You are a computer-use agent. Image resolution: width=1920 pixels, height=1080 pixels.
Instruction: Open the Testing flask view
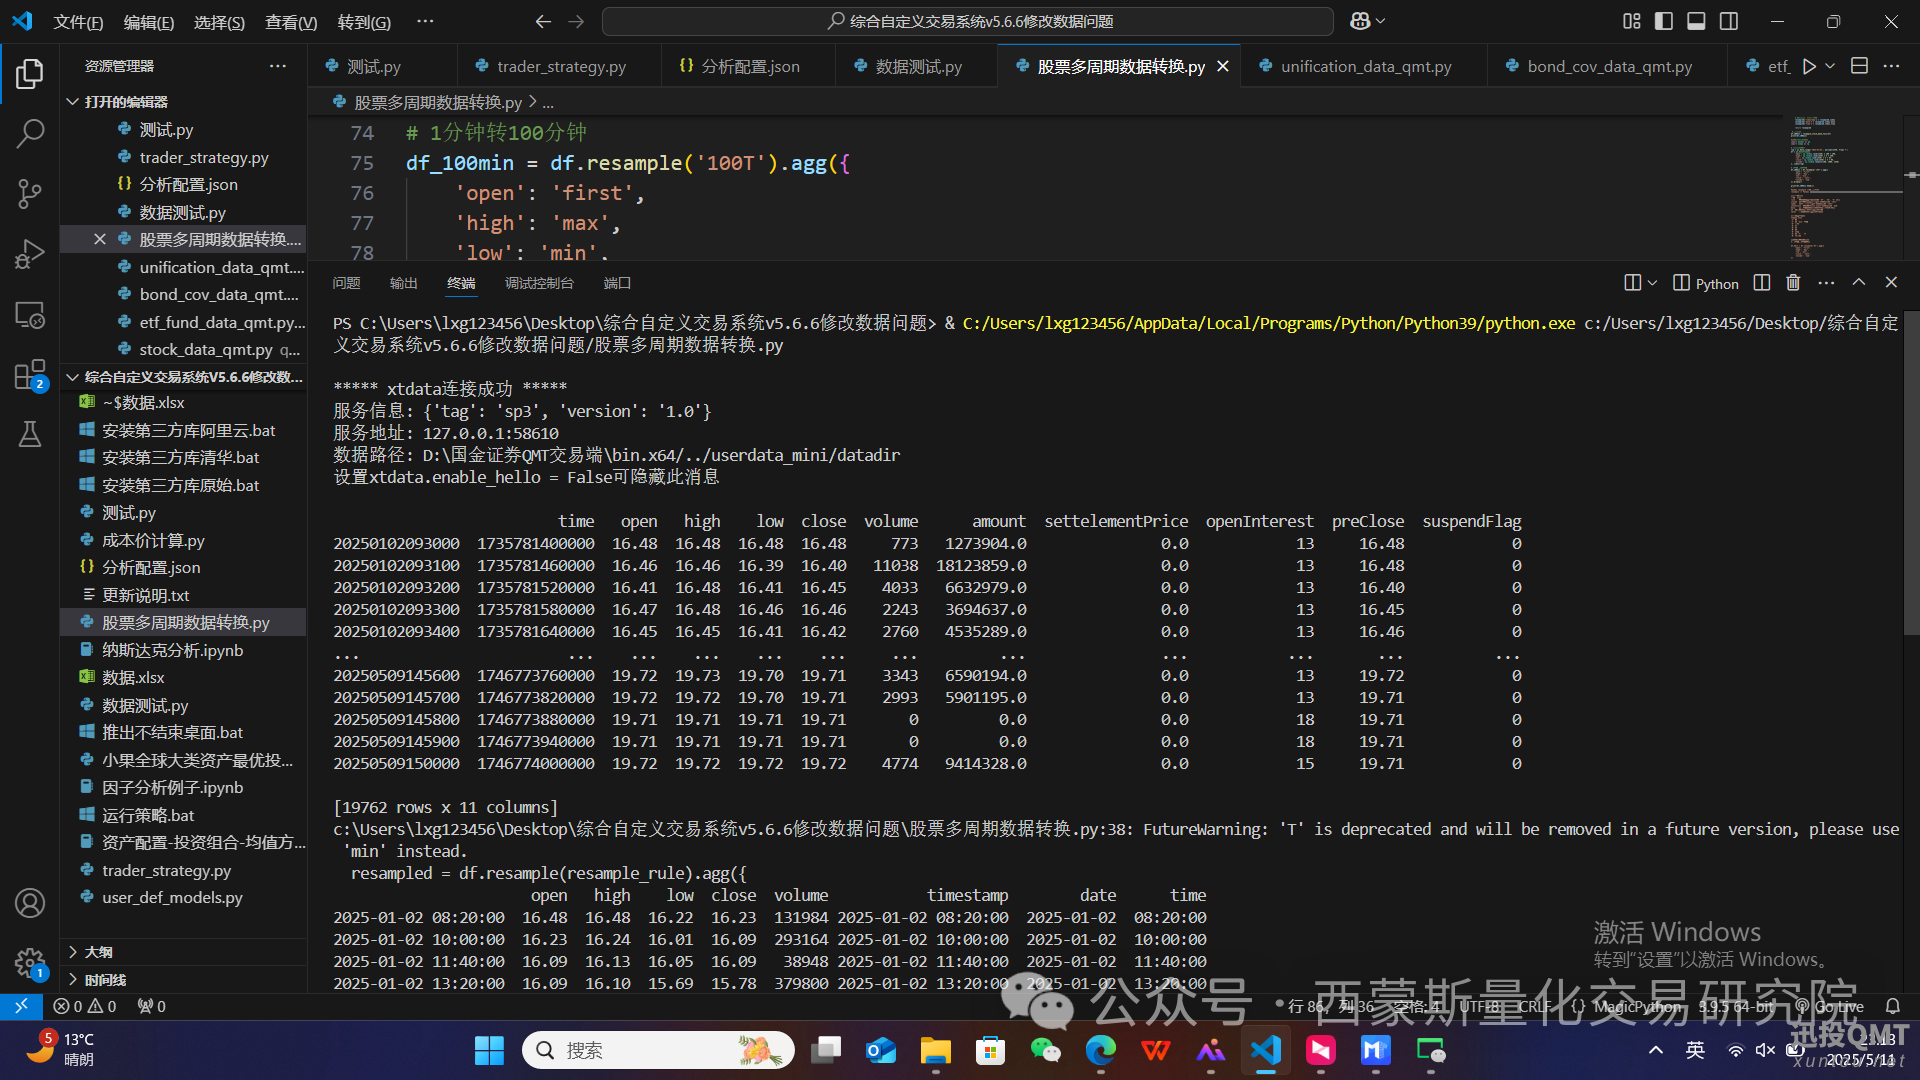click(x=30, y=434)
